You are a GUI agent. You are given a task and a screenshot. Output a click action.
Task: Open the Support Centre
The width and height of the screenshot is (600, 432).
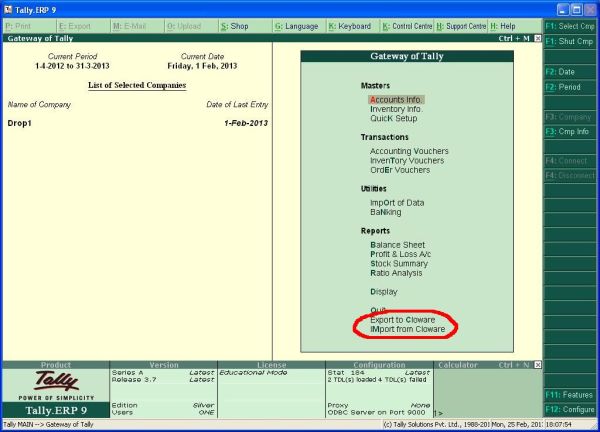point(461,26)
